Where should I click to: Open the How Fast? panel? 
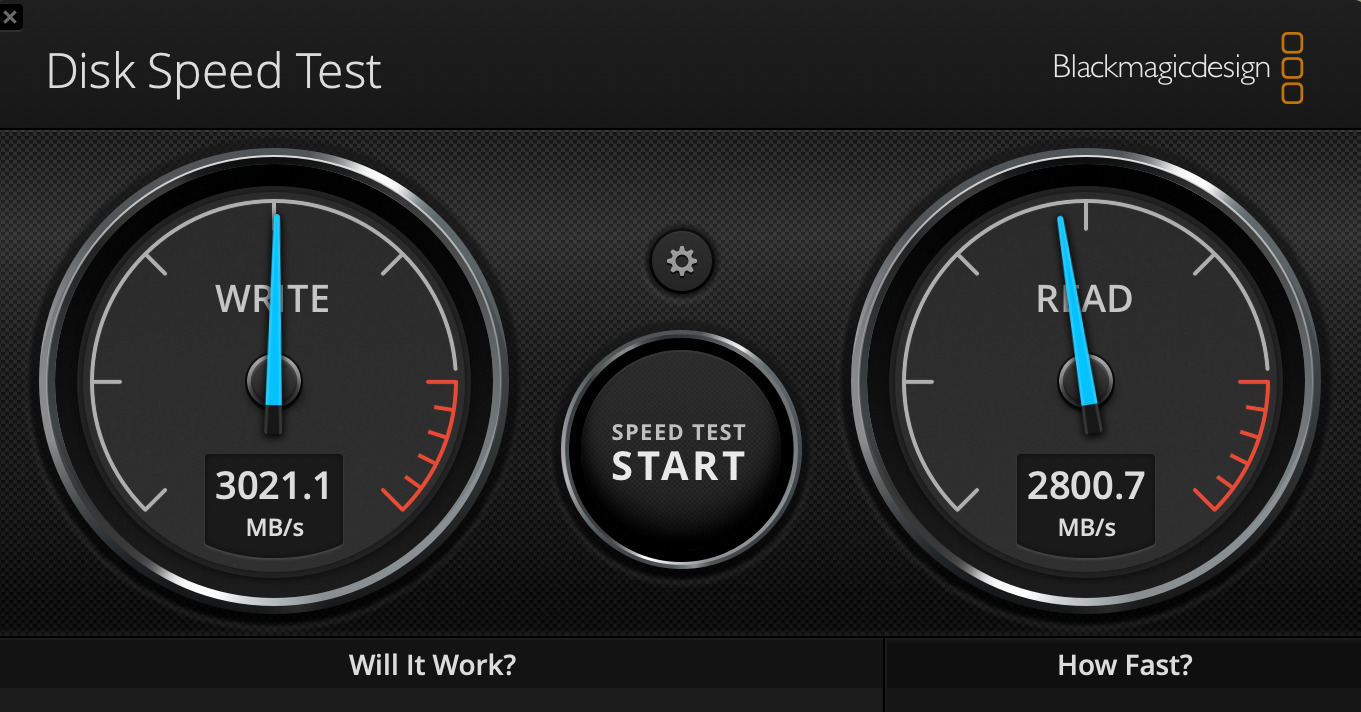coord(1124,665)
